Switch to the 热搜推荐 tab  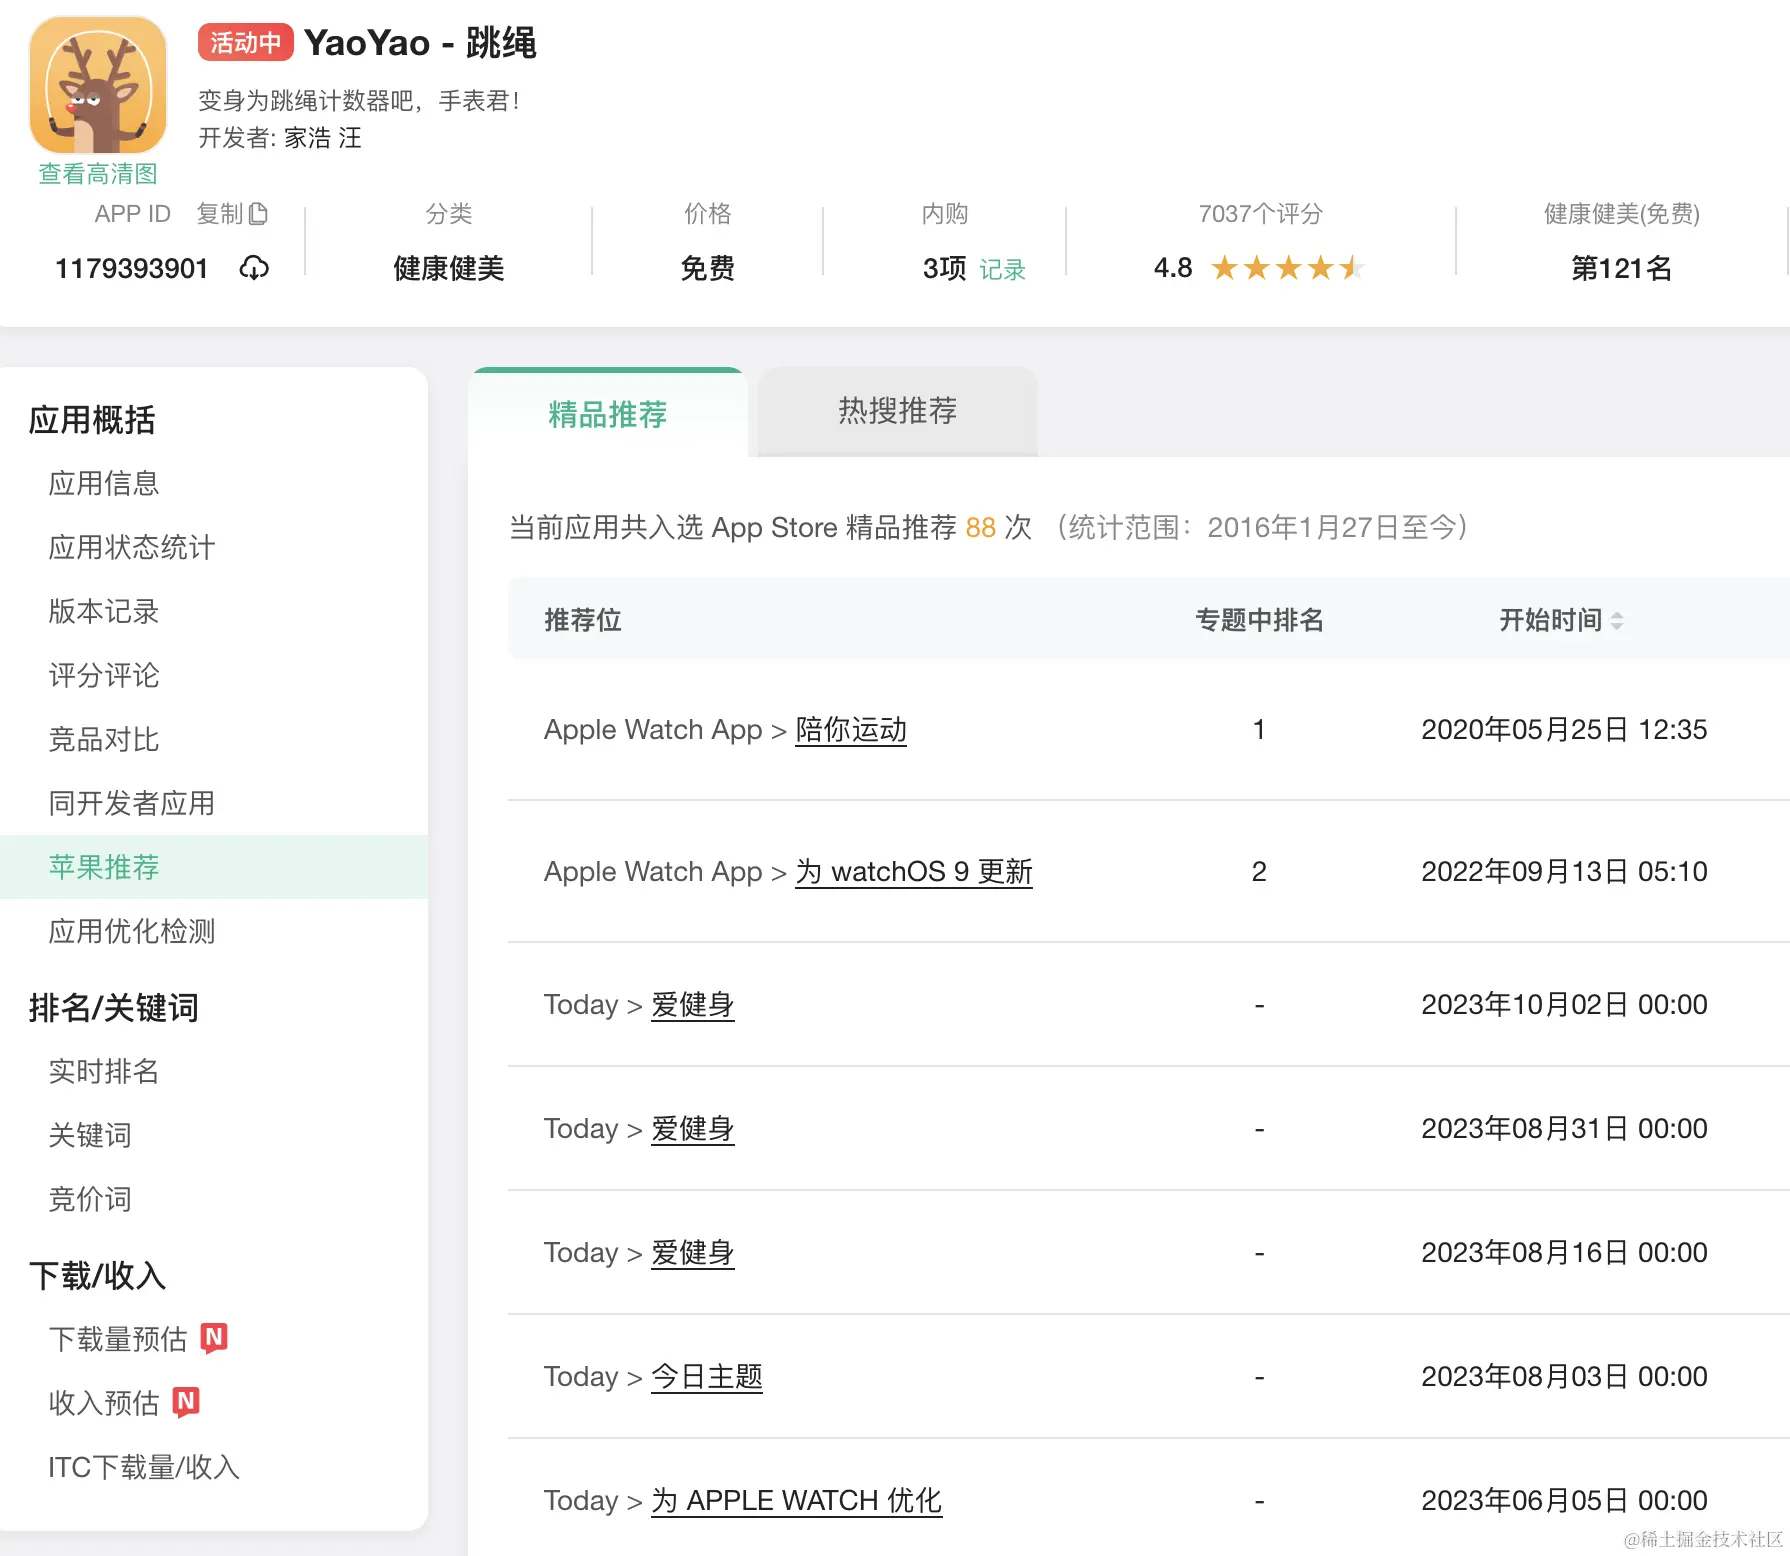click(898, 411)
